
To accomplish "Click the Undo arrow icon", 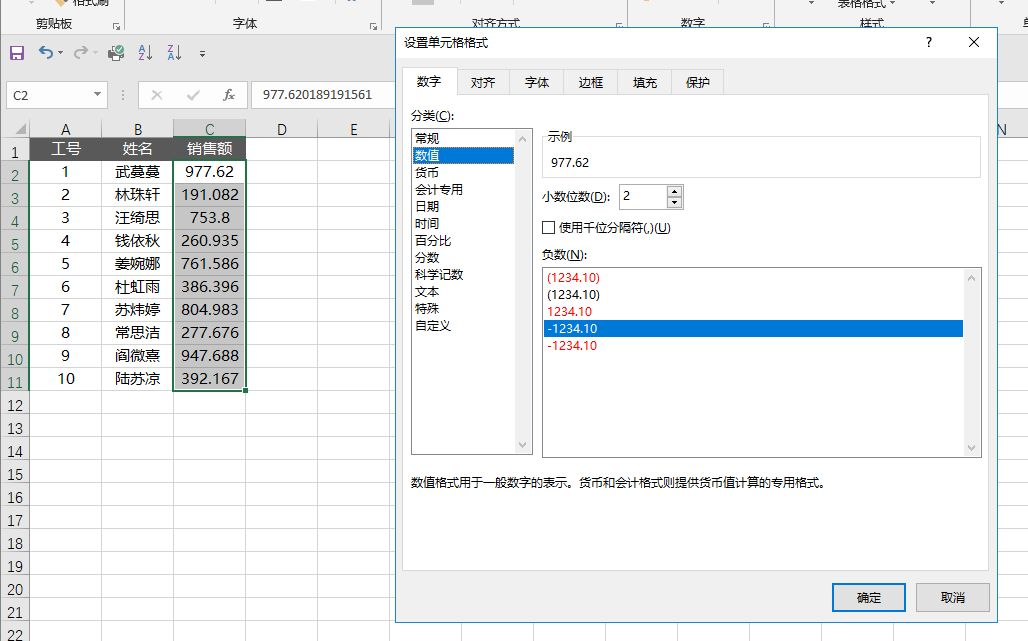I will 45,53.
